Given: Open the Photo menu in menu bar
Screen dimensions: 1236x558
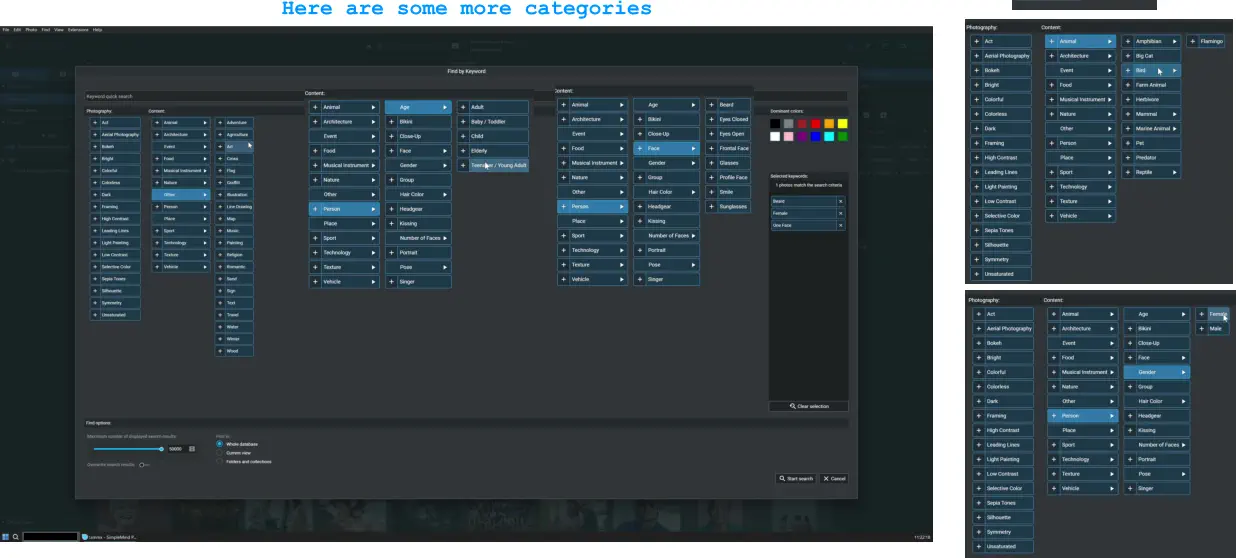Looking at the screenshot, I should pos(31,30).
